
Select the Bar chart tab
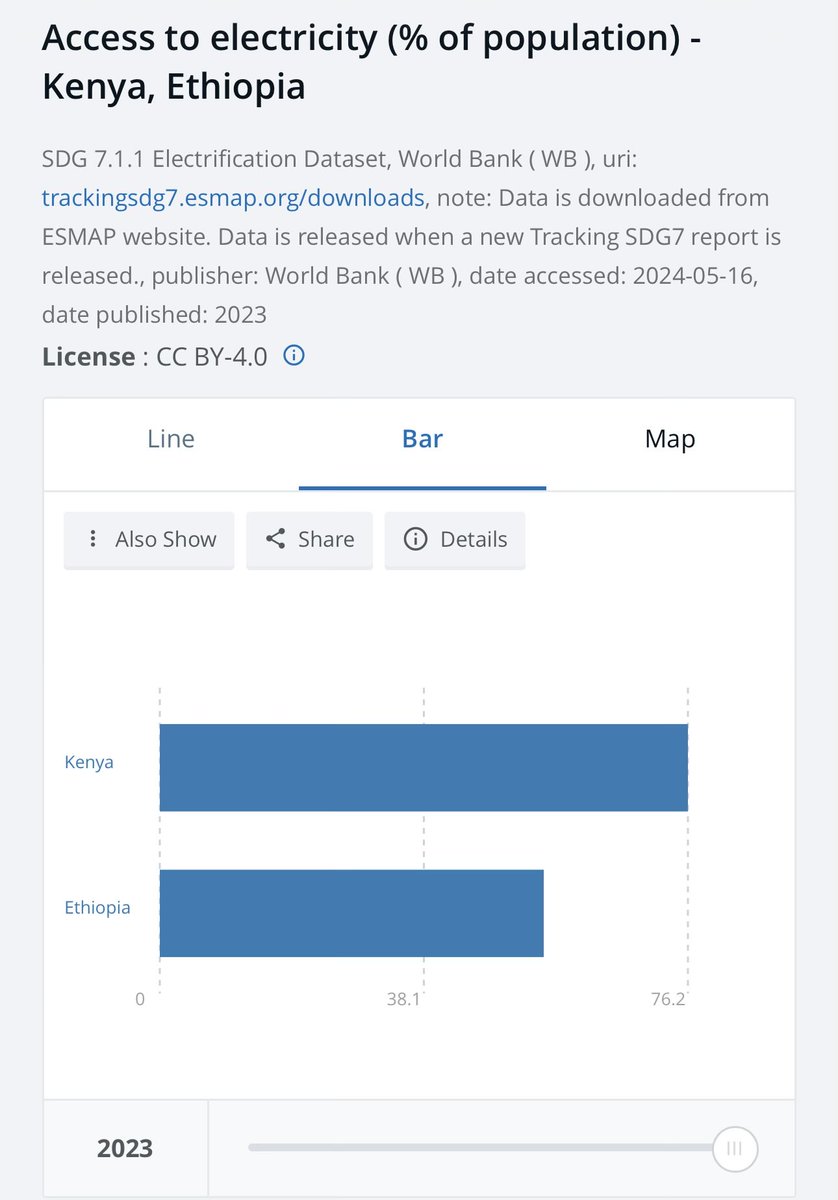point(422,439)
